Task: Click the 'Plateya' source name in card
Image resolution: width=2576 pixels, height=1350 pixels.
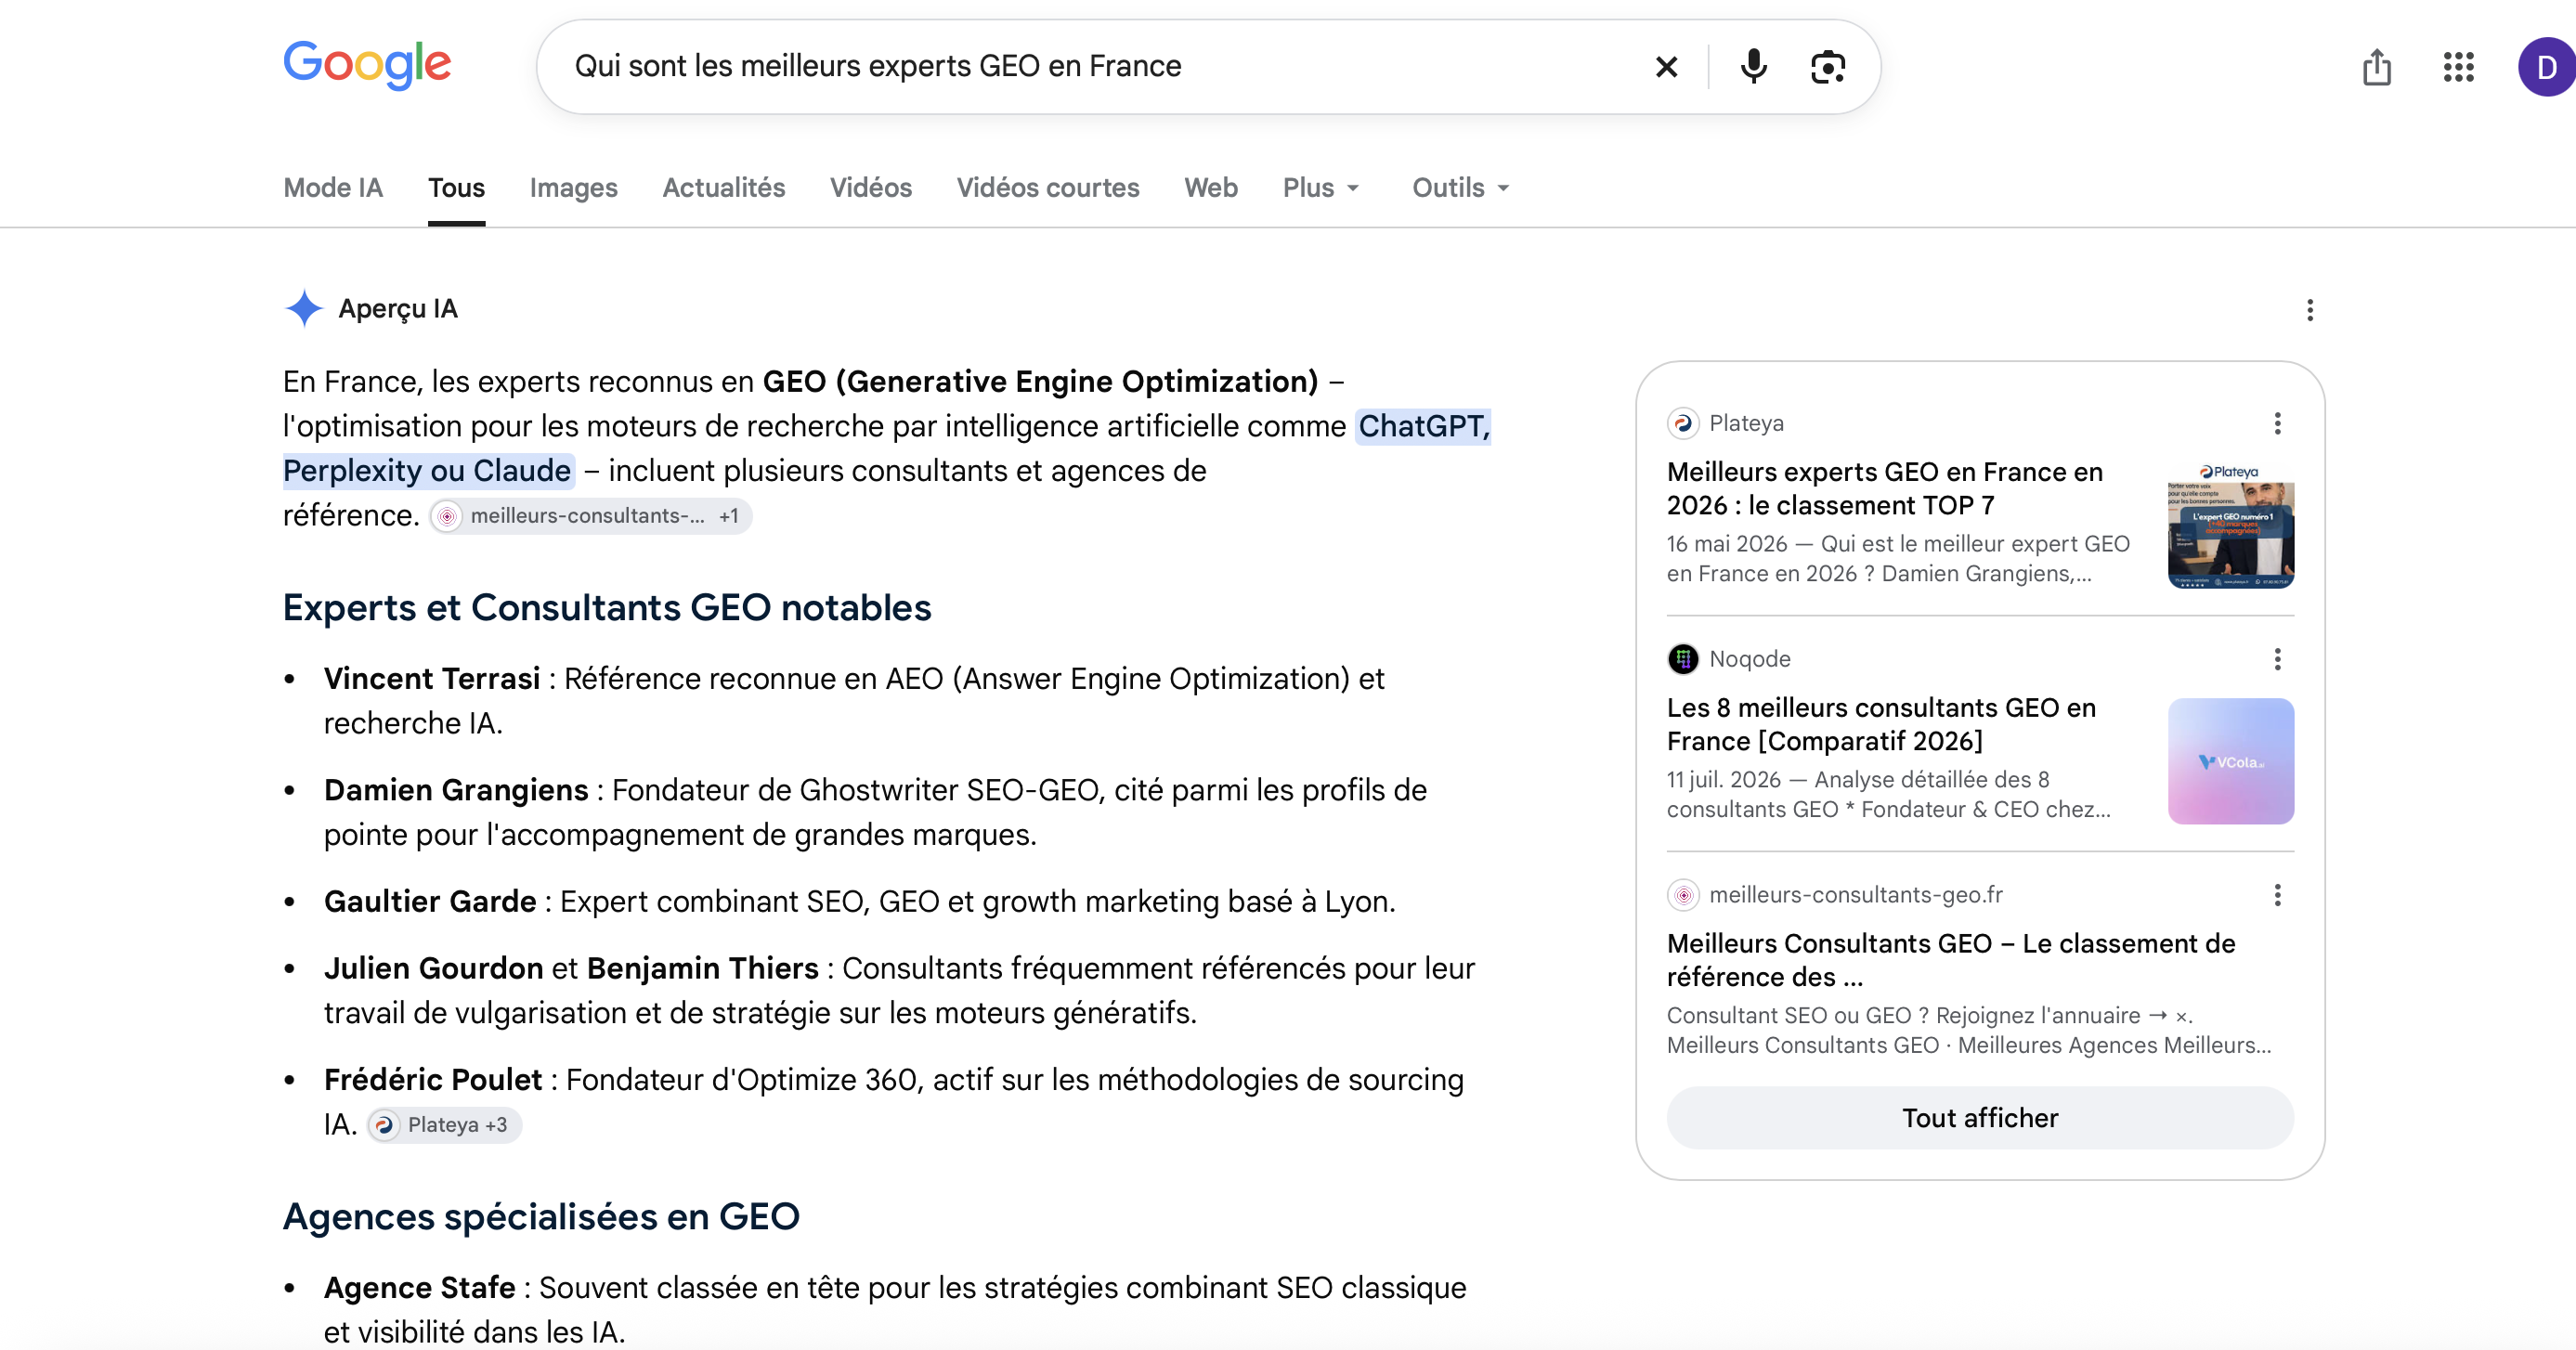Action: pos(1746,423)
